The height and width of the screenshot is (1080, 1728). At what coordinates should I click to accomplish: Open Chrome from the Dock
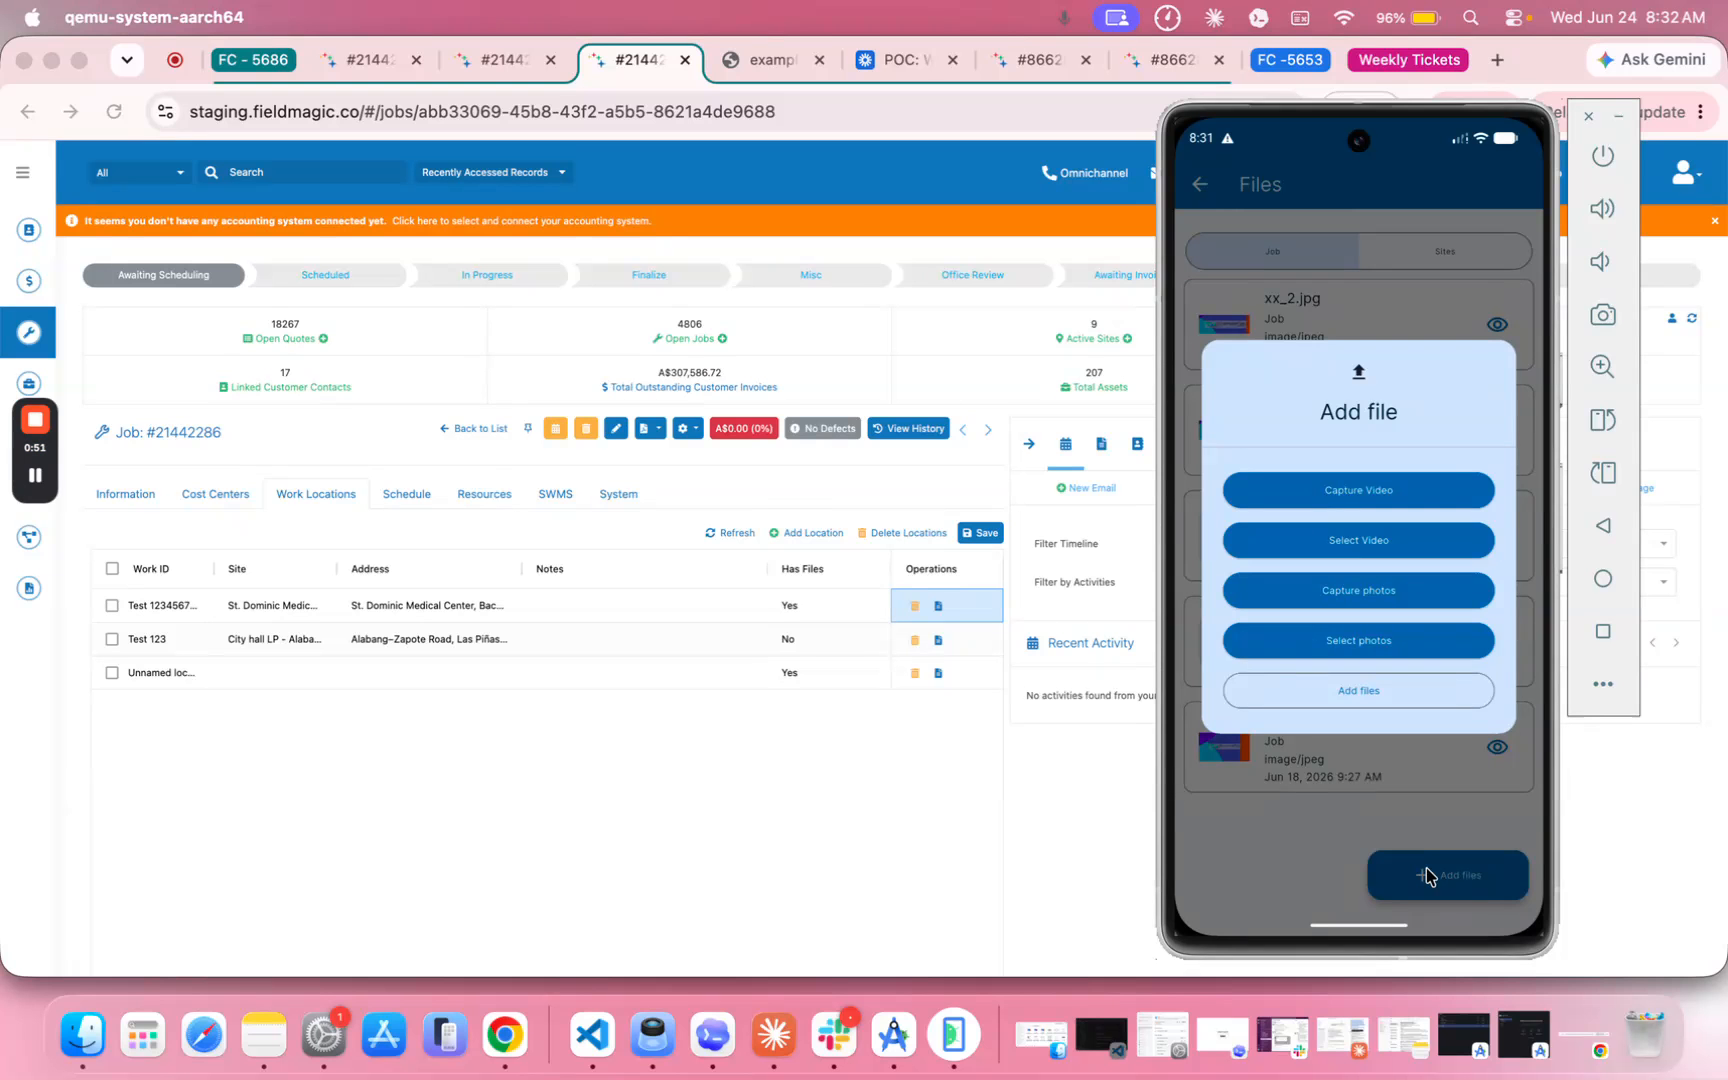[504, 1035]
